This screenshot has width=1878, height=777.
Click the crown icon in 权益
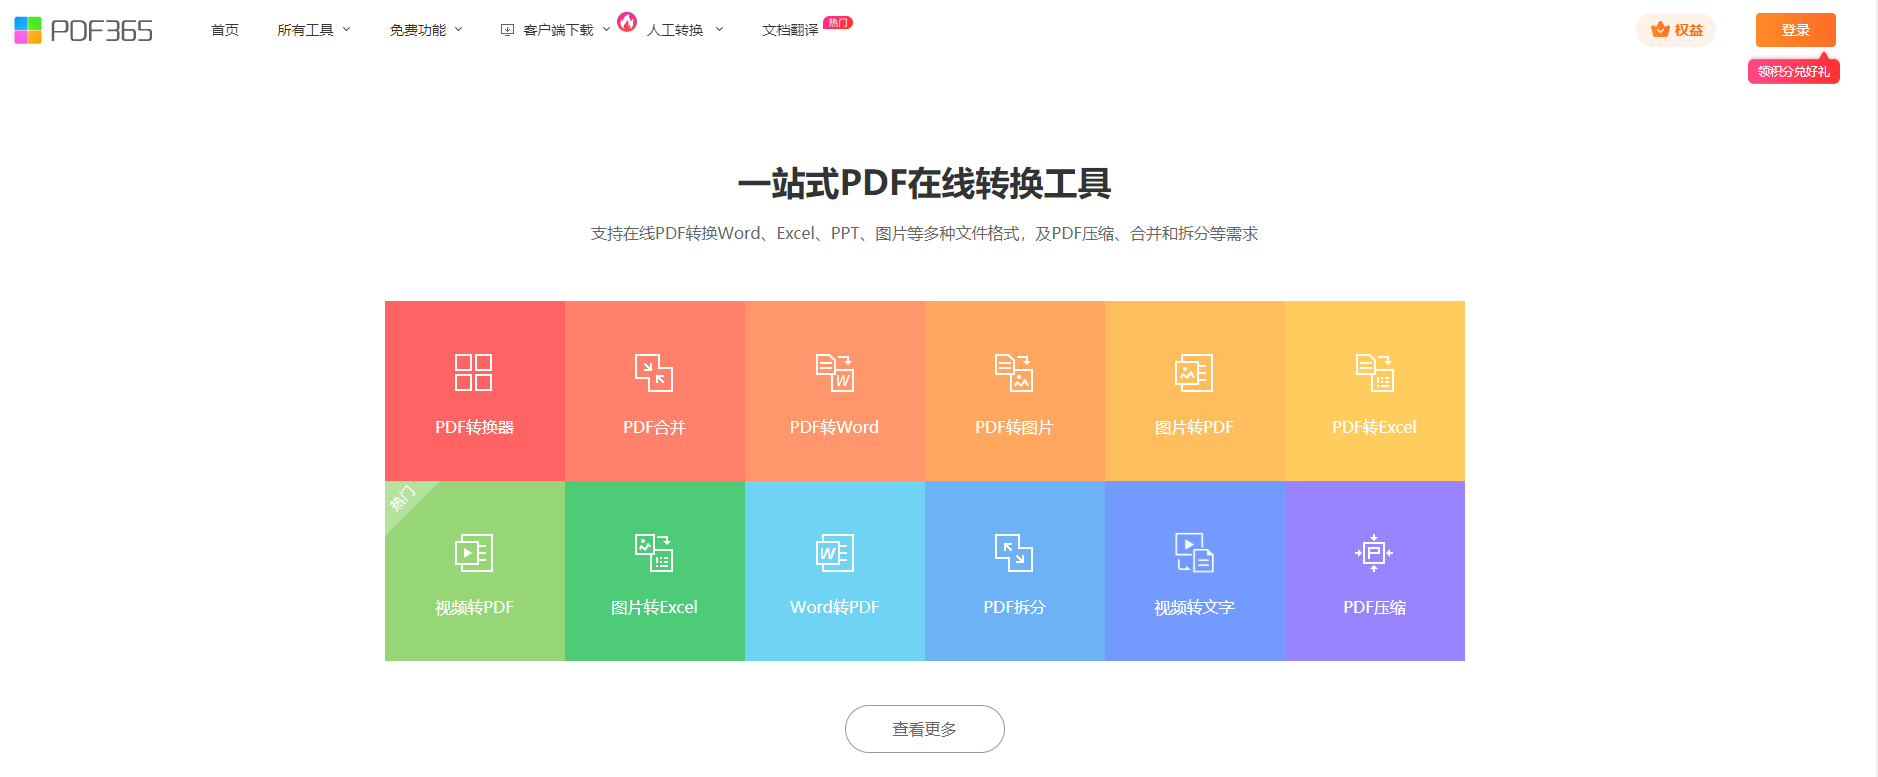click(1660, 30)
